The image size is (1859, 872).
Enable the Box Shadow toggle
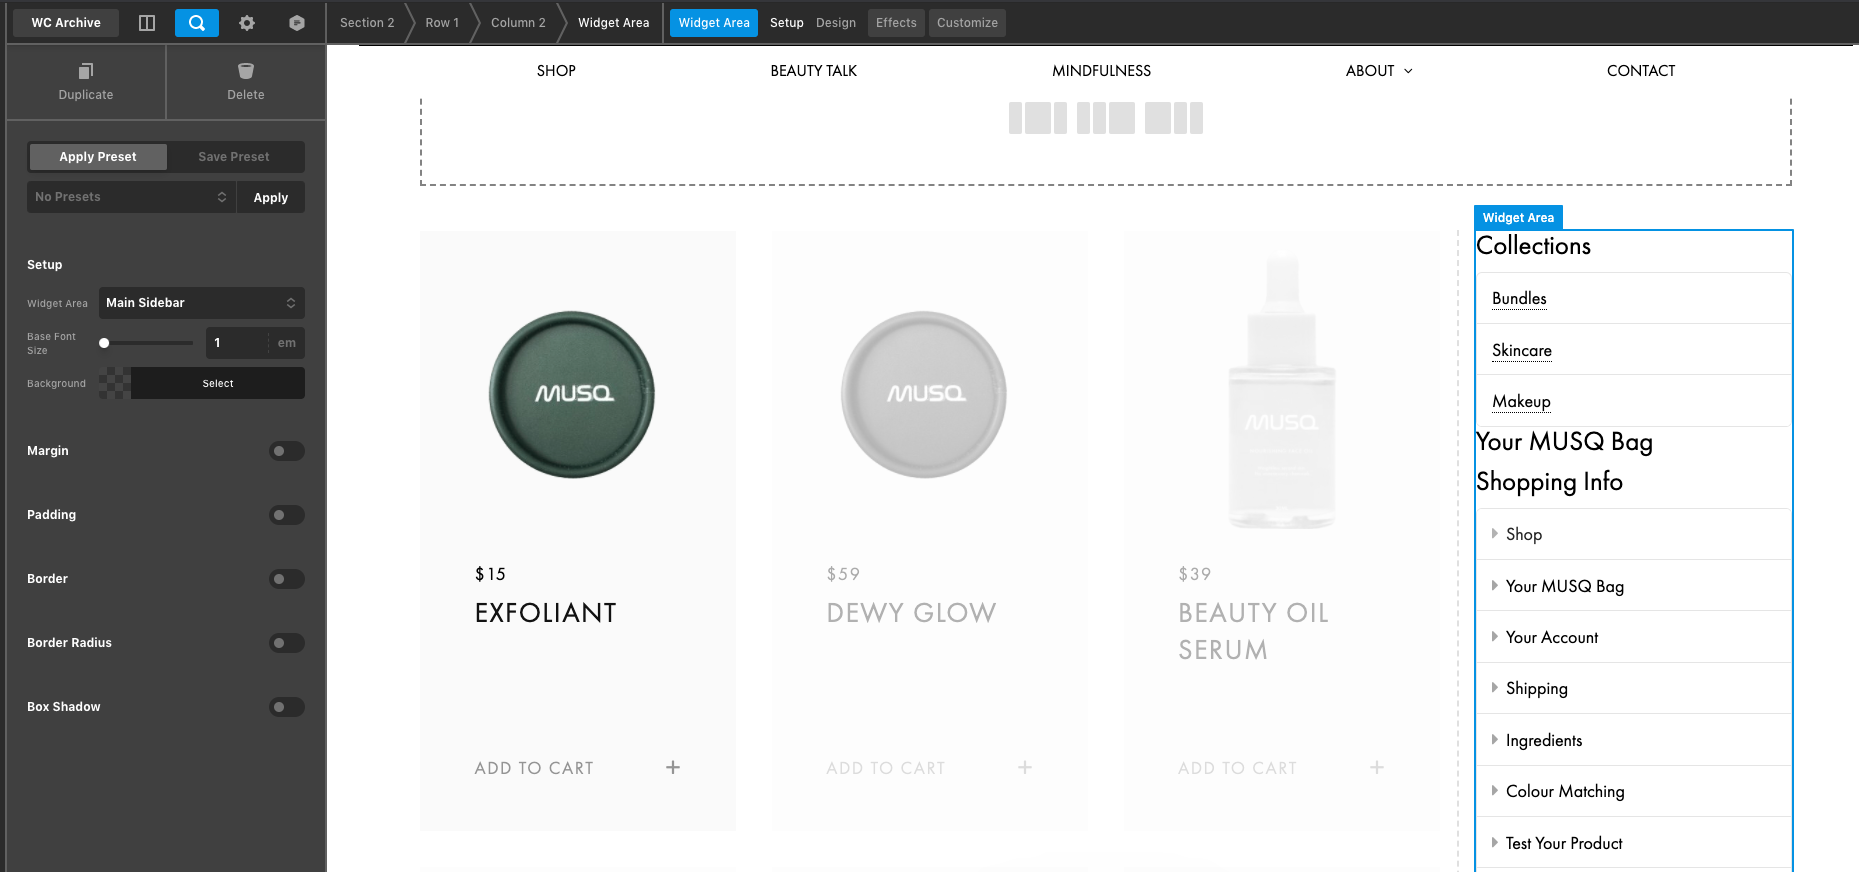tap(286, 707)
